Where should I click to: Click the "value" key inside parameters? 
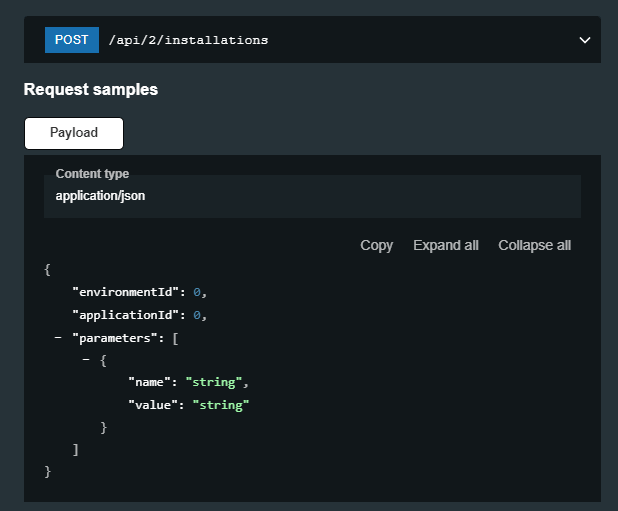point(156,405)
